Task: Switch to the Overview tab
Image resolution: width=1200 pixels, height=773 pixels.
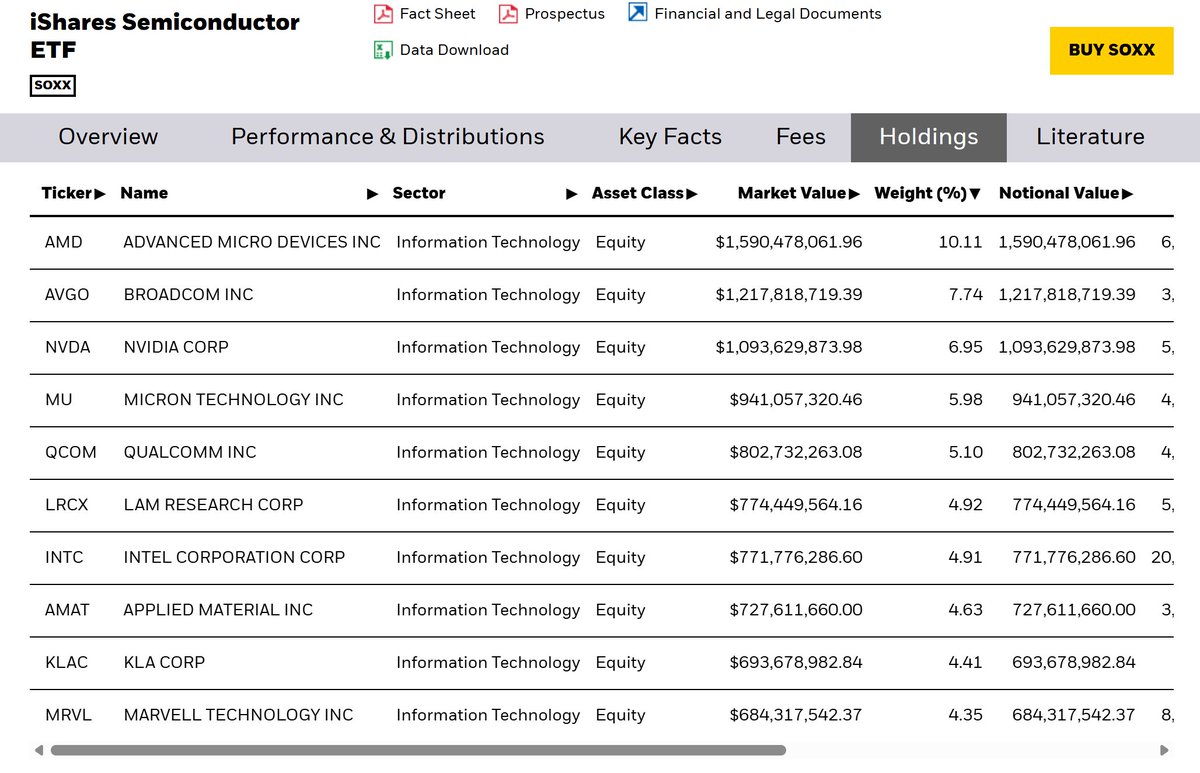Action: (108, 137)
